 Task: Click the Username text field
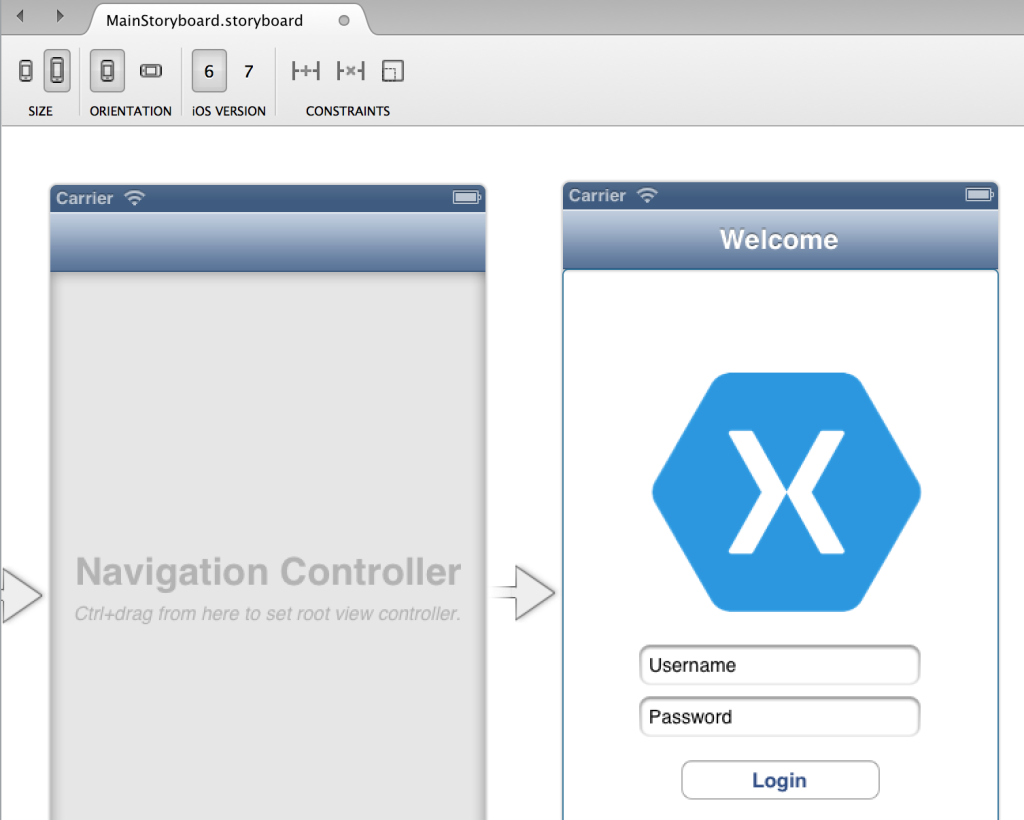click(780, 665)
